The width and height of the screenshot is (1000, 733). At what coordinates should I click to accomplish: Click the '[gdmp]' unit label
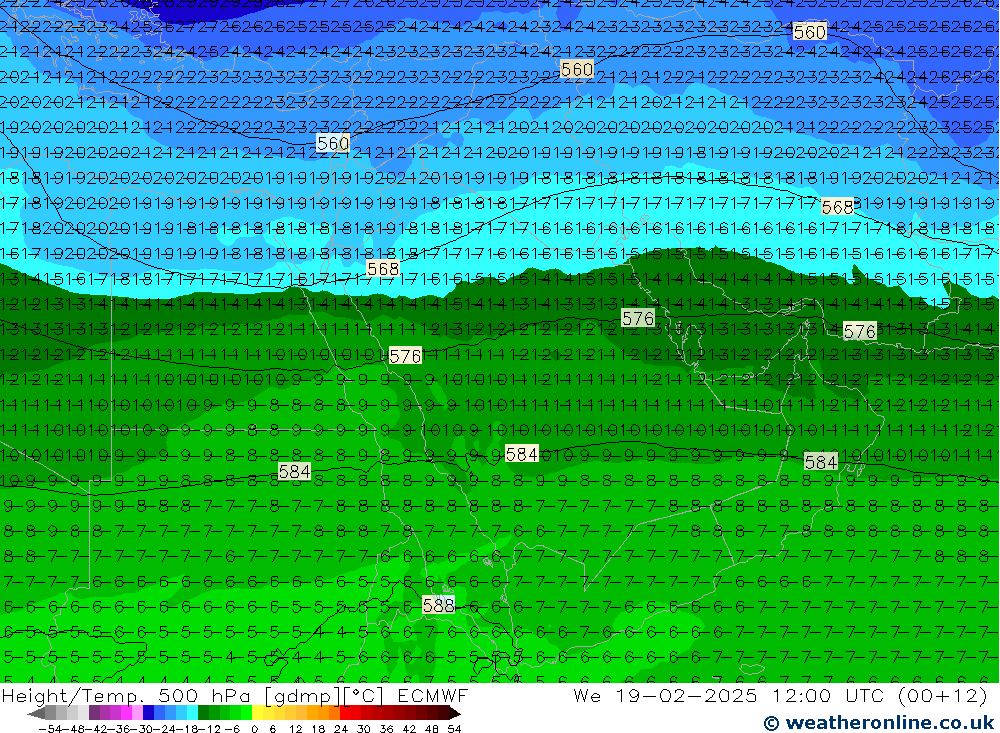click(304, 695)
